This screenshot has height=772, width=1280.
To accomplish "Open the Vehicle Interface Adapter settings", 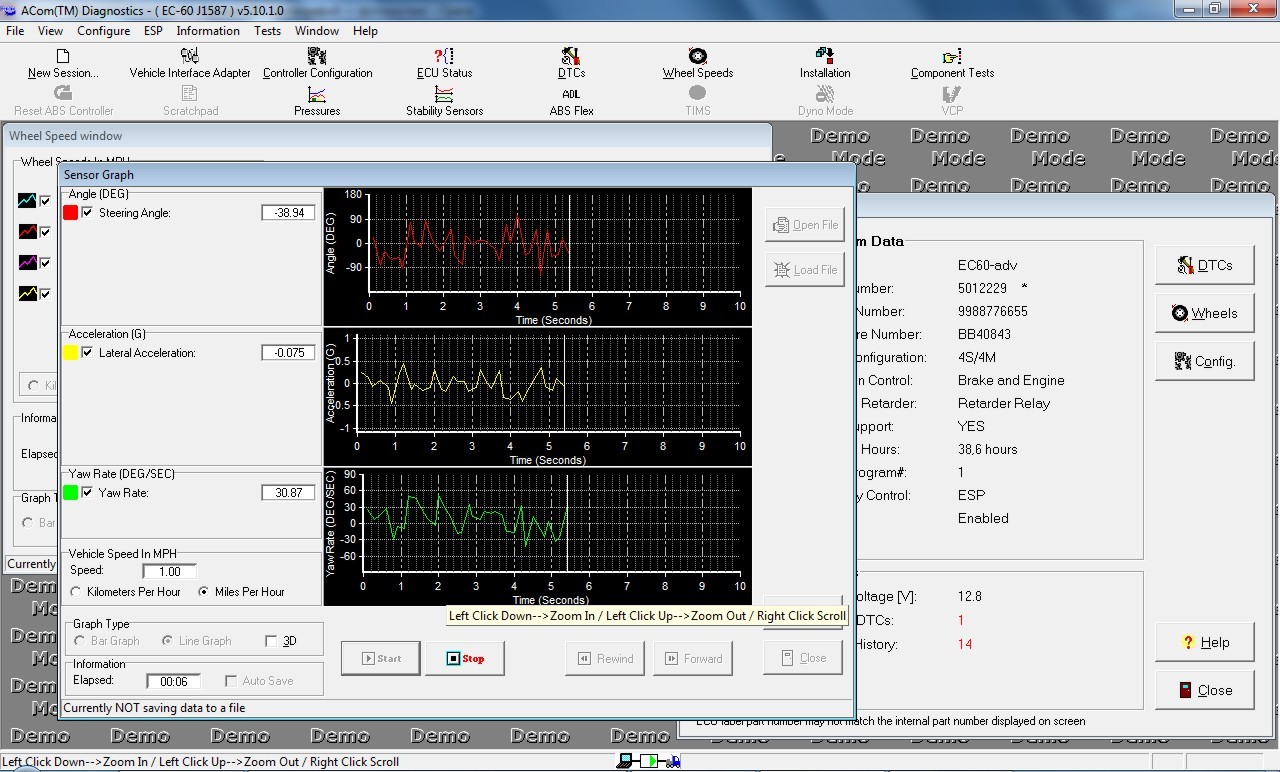I will 189,63.
